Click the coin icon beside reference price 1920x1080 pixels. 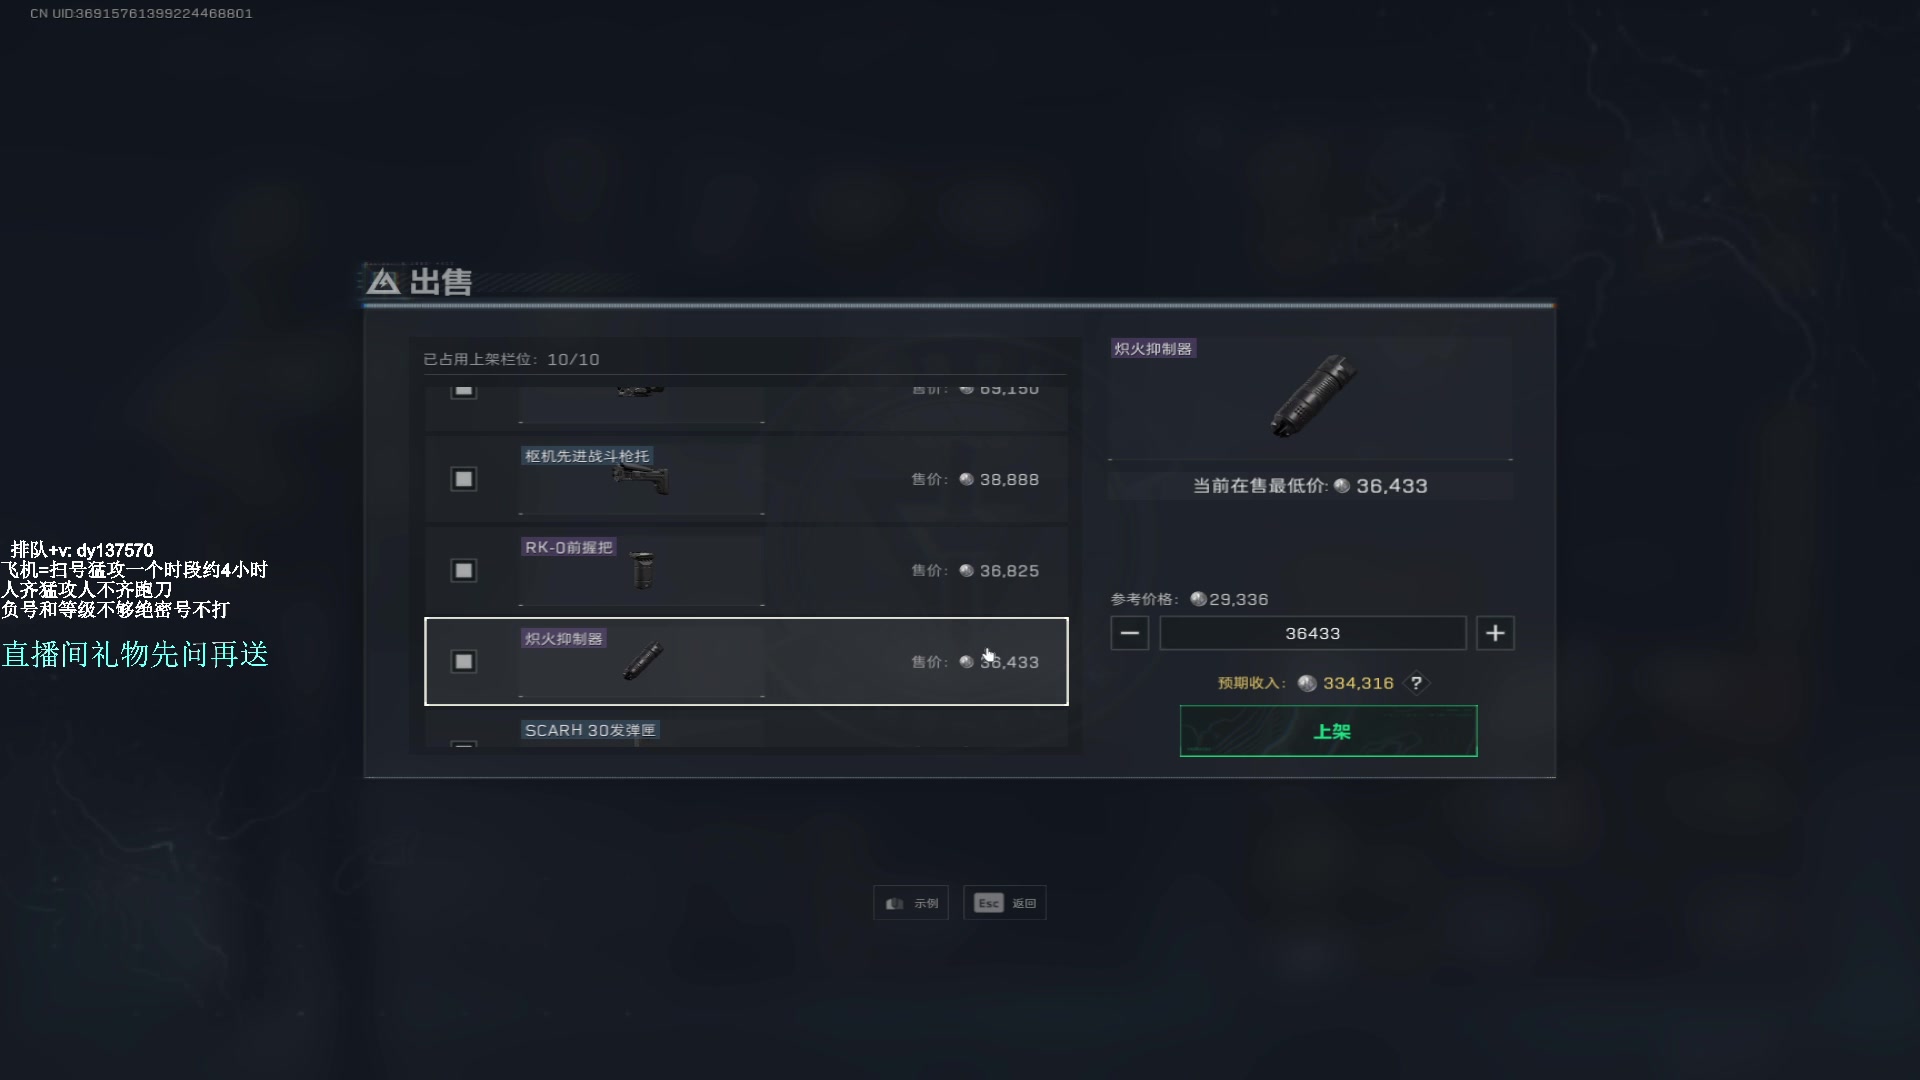[x=1198, y=599]
